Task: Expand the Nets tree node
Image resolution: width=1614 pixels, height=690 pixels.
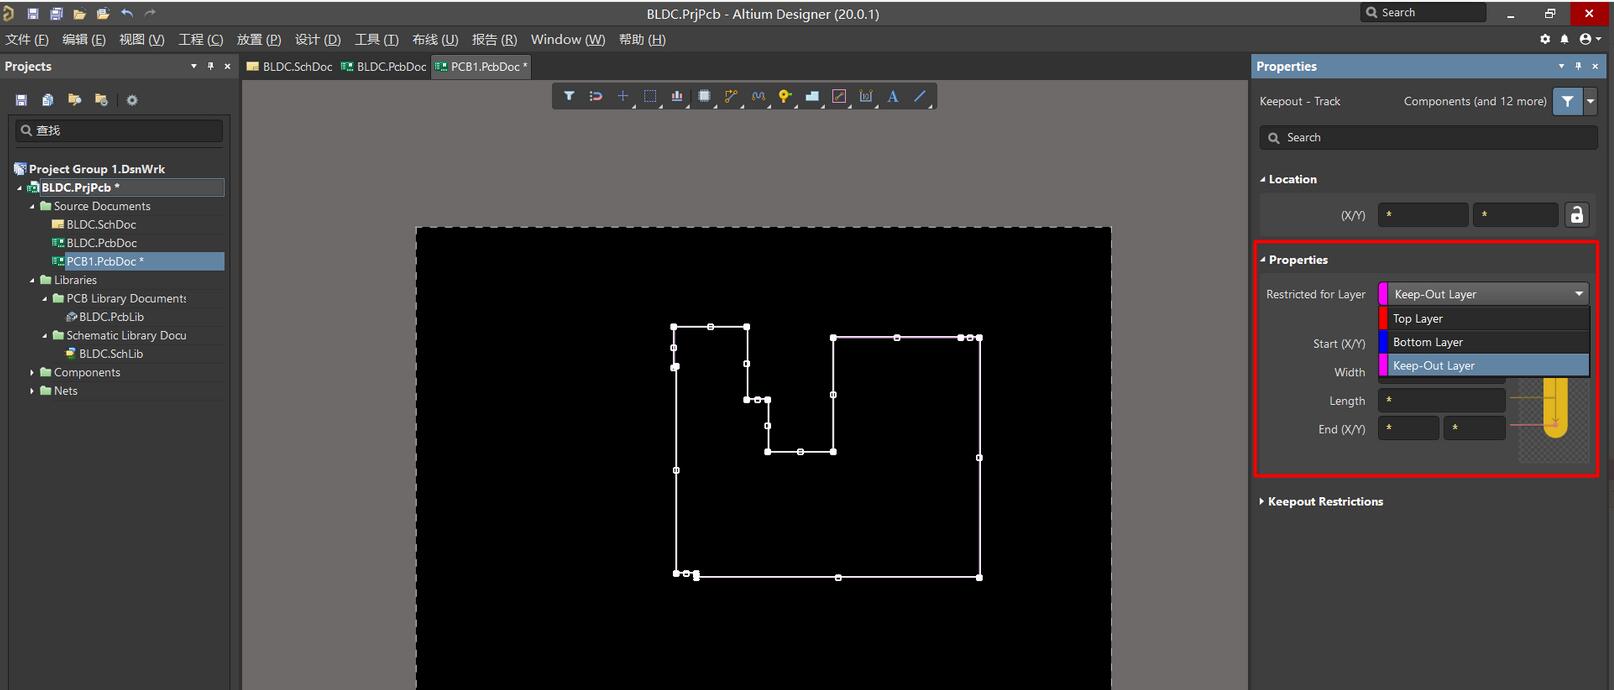Action: point(32,391)
